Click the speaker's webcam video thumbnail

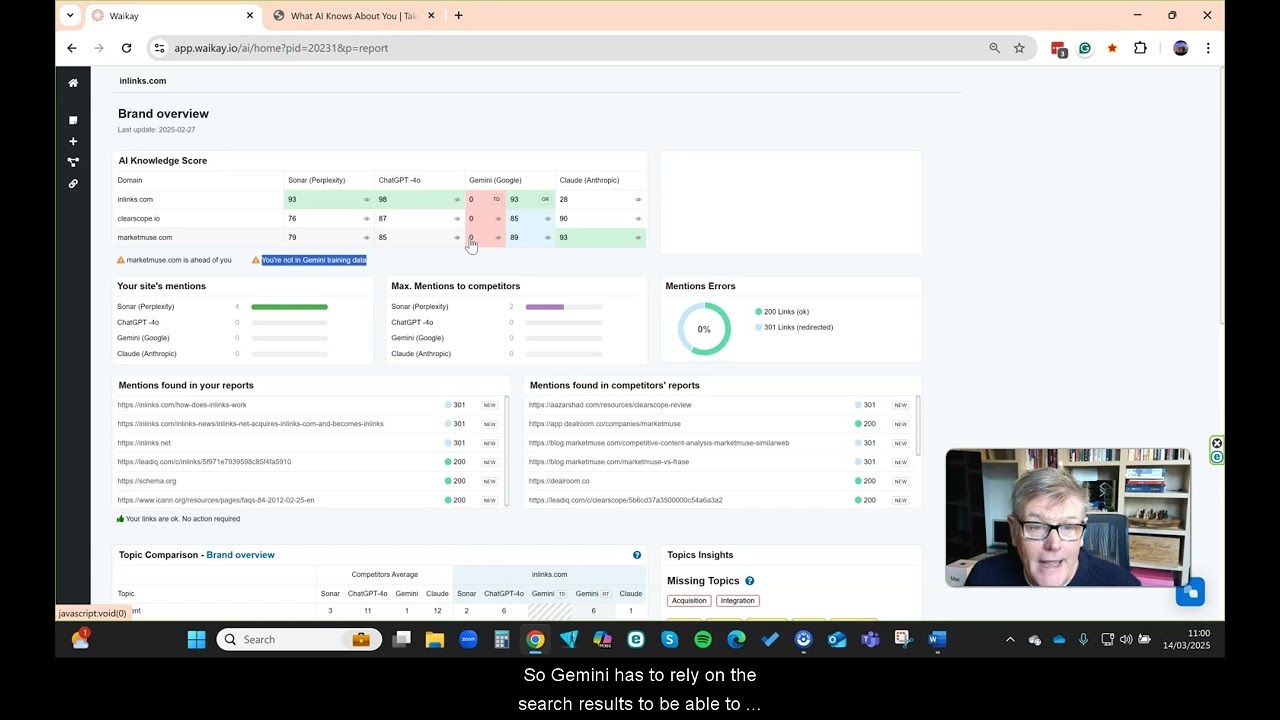1068,517
